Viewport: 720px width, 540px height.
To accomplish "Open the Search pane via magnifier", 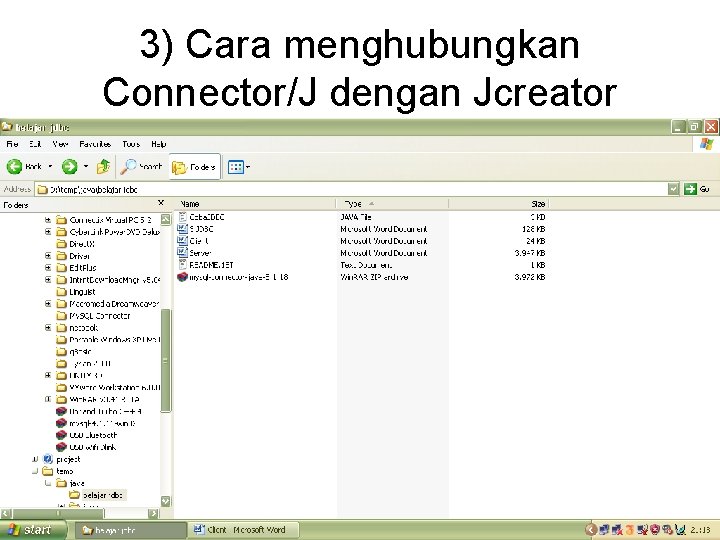I will 141,167.
